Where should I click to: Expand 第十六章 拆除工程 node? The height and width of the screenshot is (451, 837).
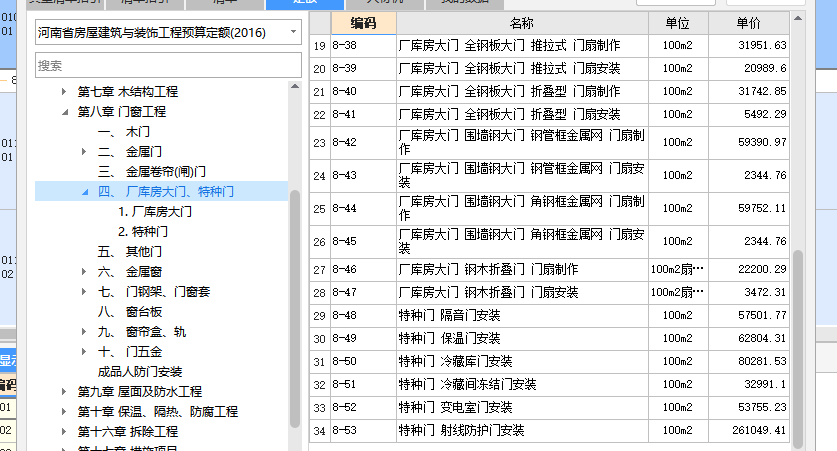[x=64, y=432]
